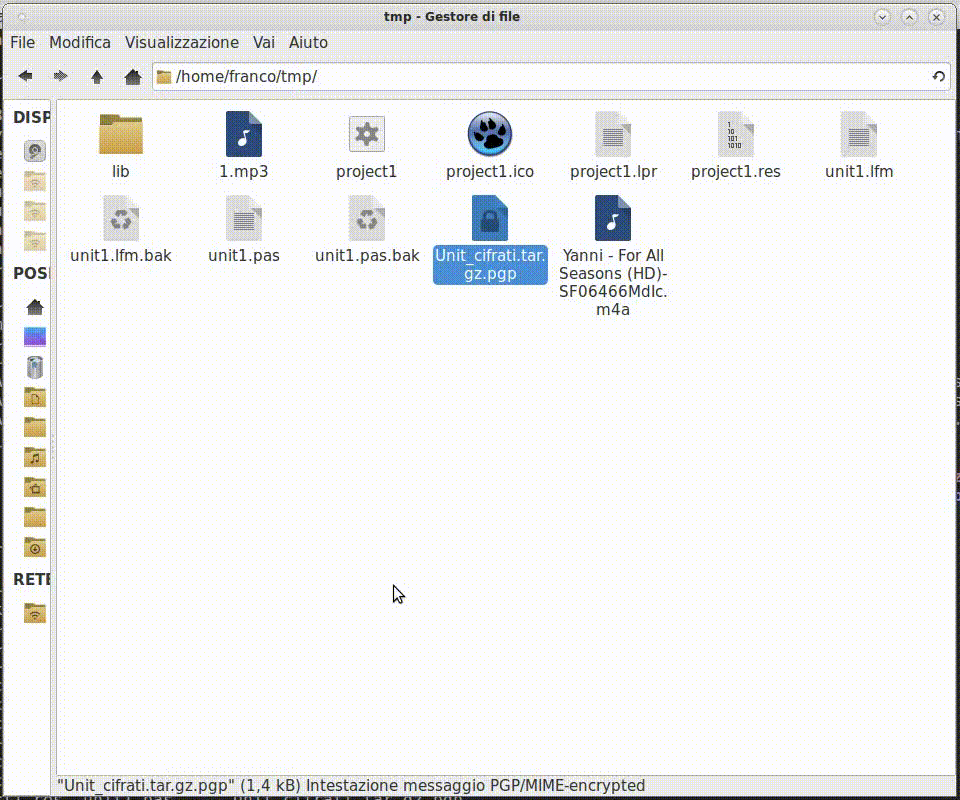
Task: Select the 1.mp3 audio file icon
Action: tap(244, 134)
